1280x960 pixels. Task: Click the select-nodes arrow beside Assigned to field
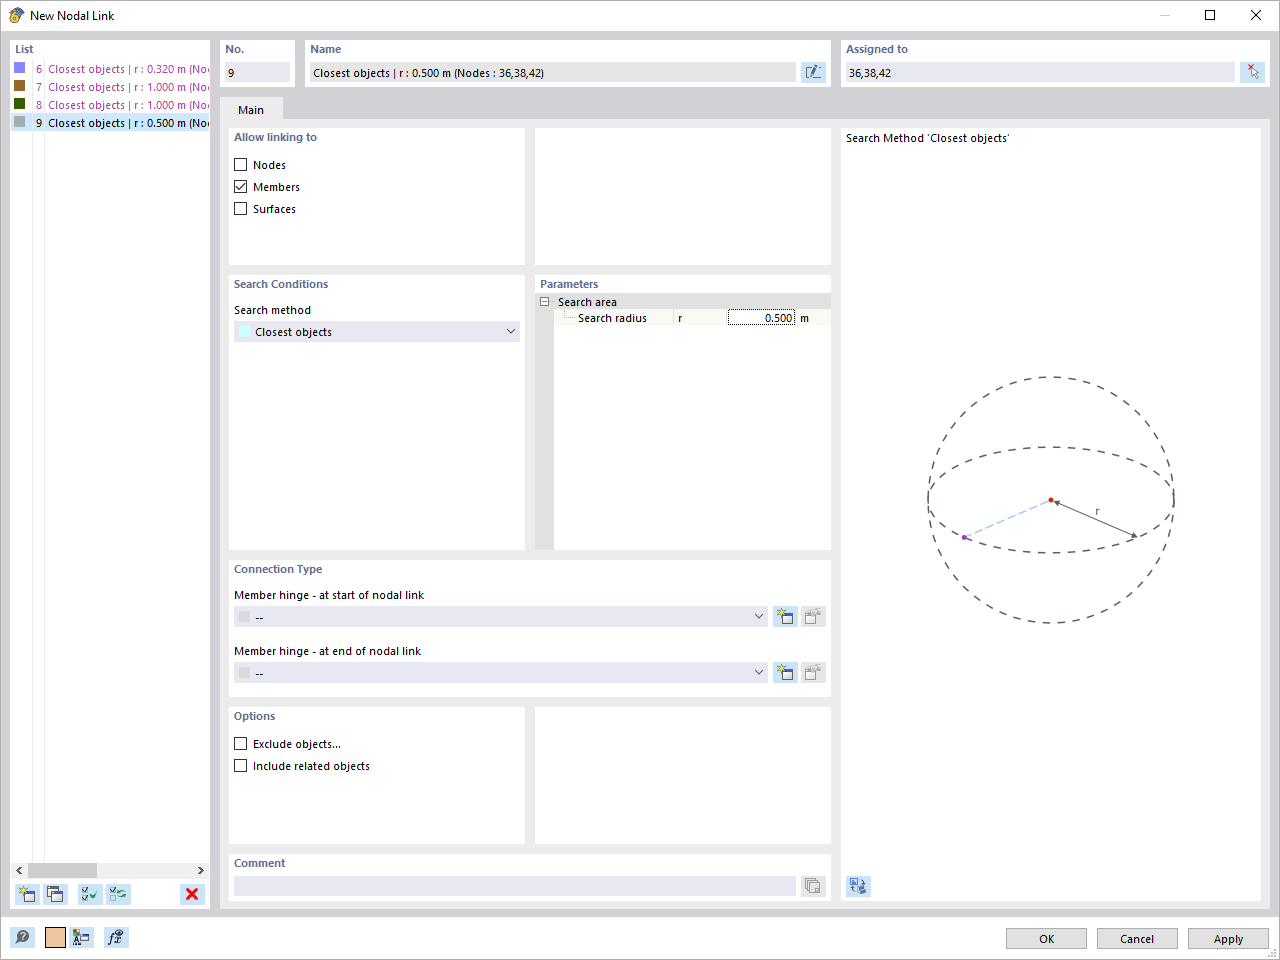point(1252,71)
